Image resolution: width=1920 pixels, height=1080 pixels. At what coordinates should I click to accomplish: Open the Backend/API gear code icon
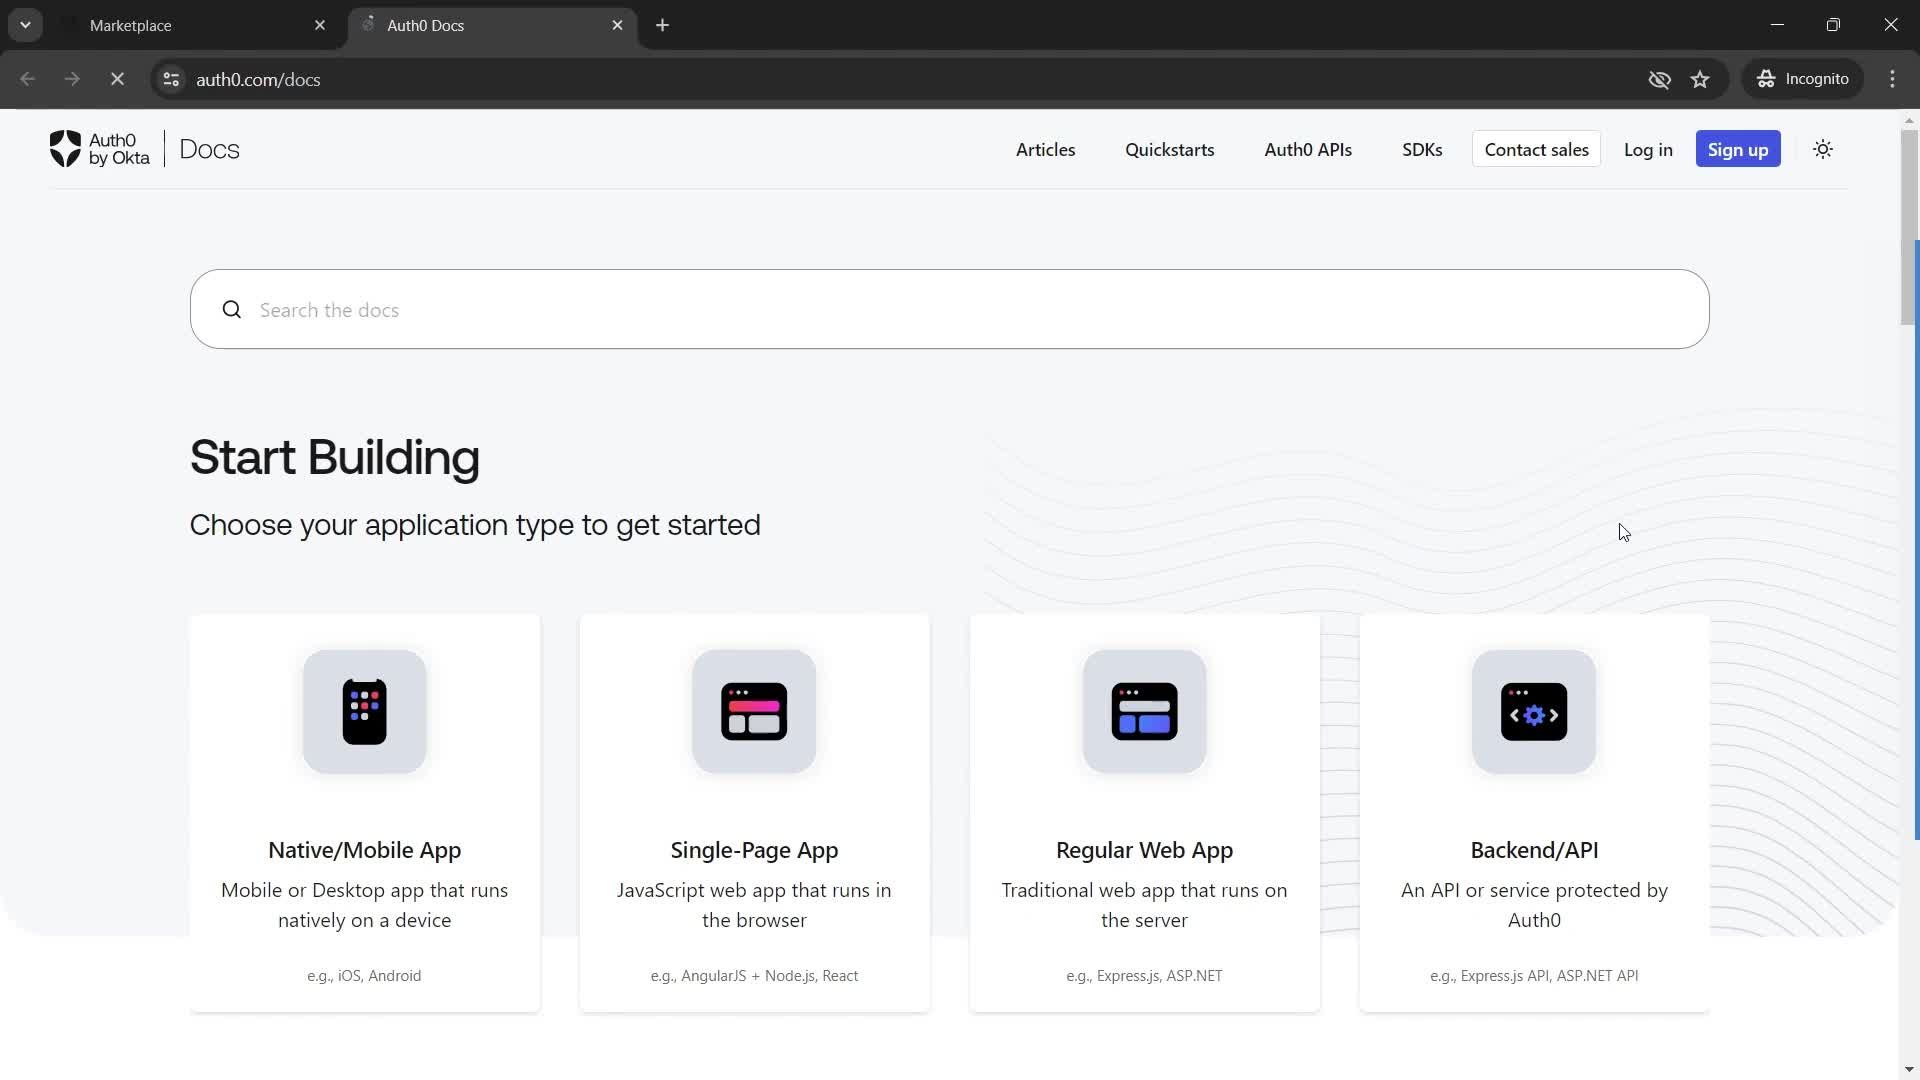(1534, 712)
